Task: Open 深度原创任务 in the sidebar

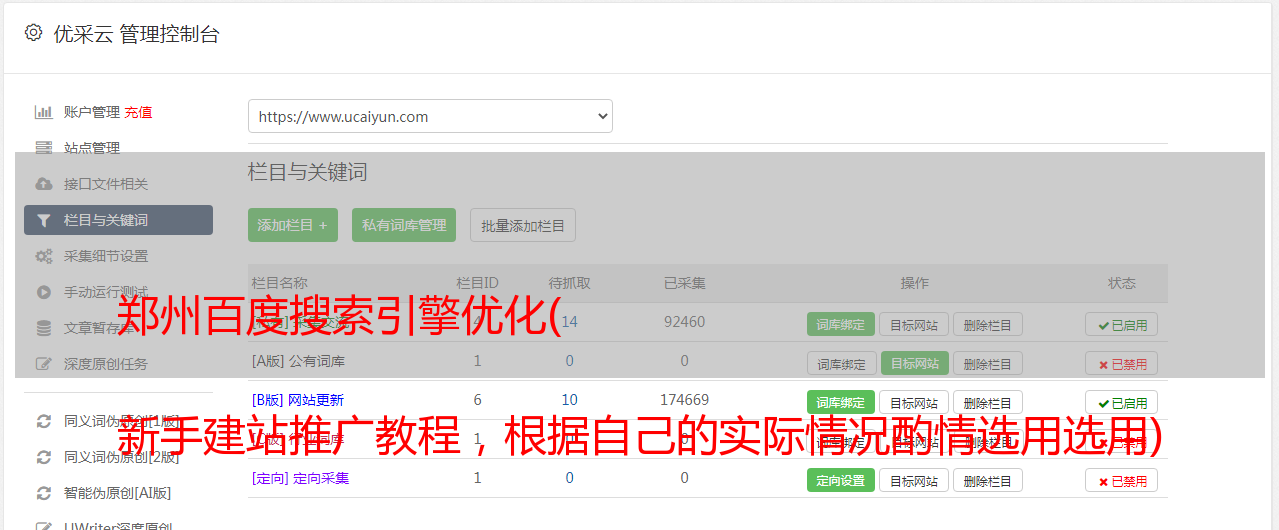Action: (106, 364)
